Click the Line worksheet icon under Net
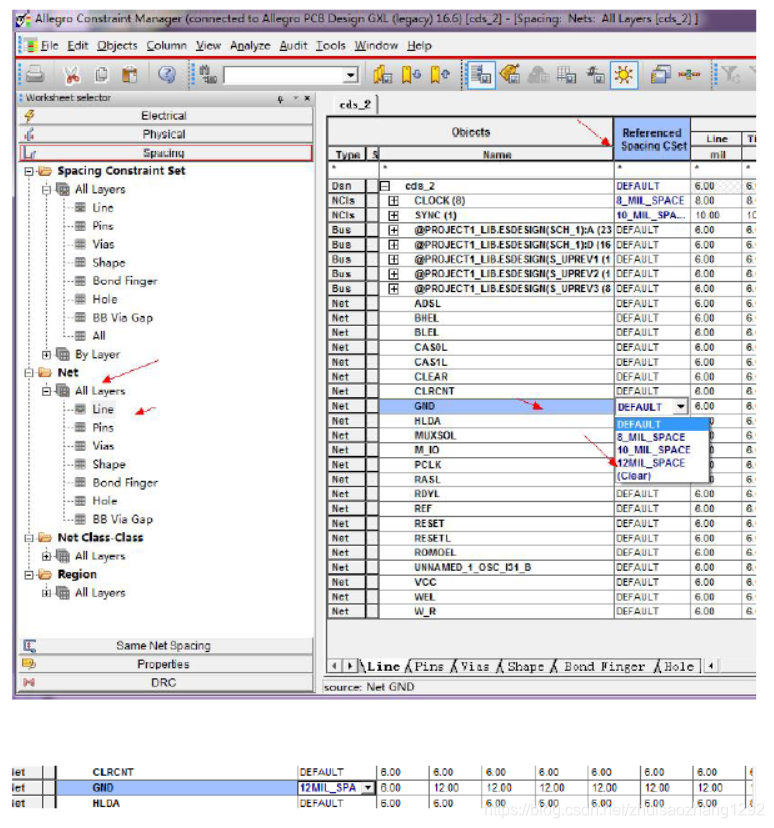Viewport: 774px width, 828px height. (81, 409)
